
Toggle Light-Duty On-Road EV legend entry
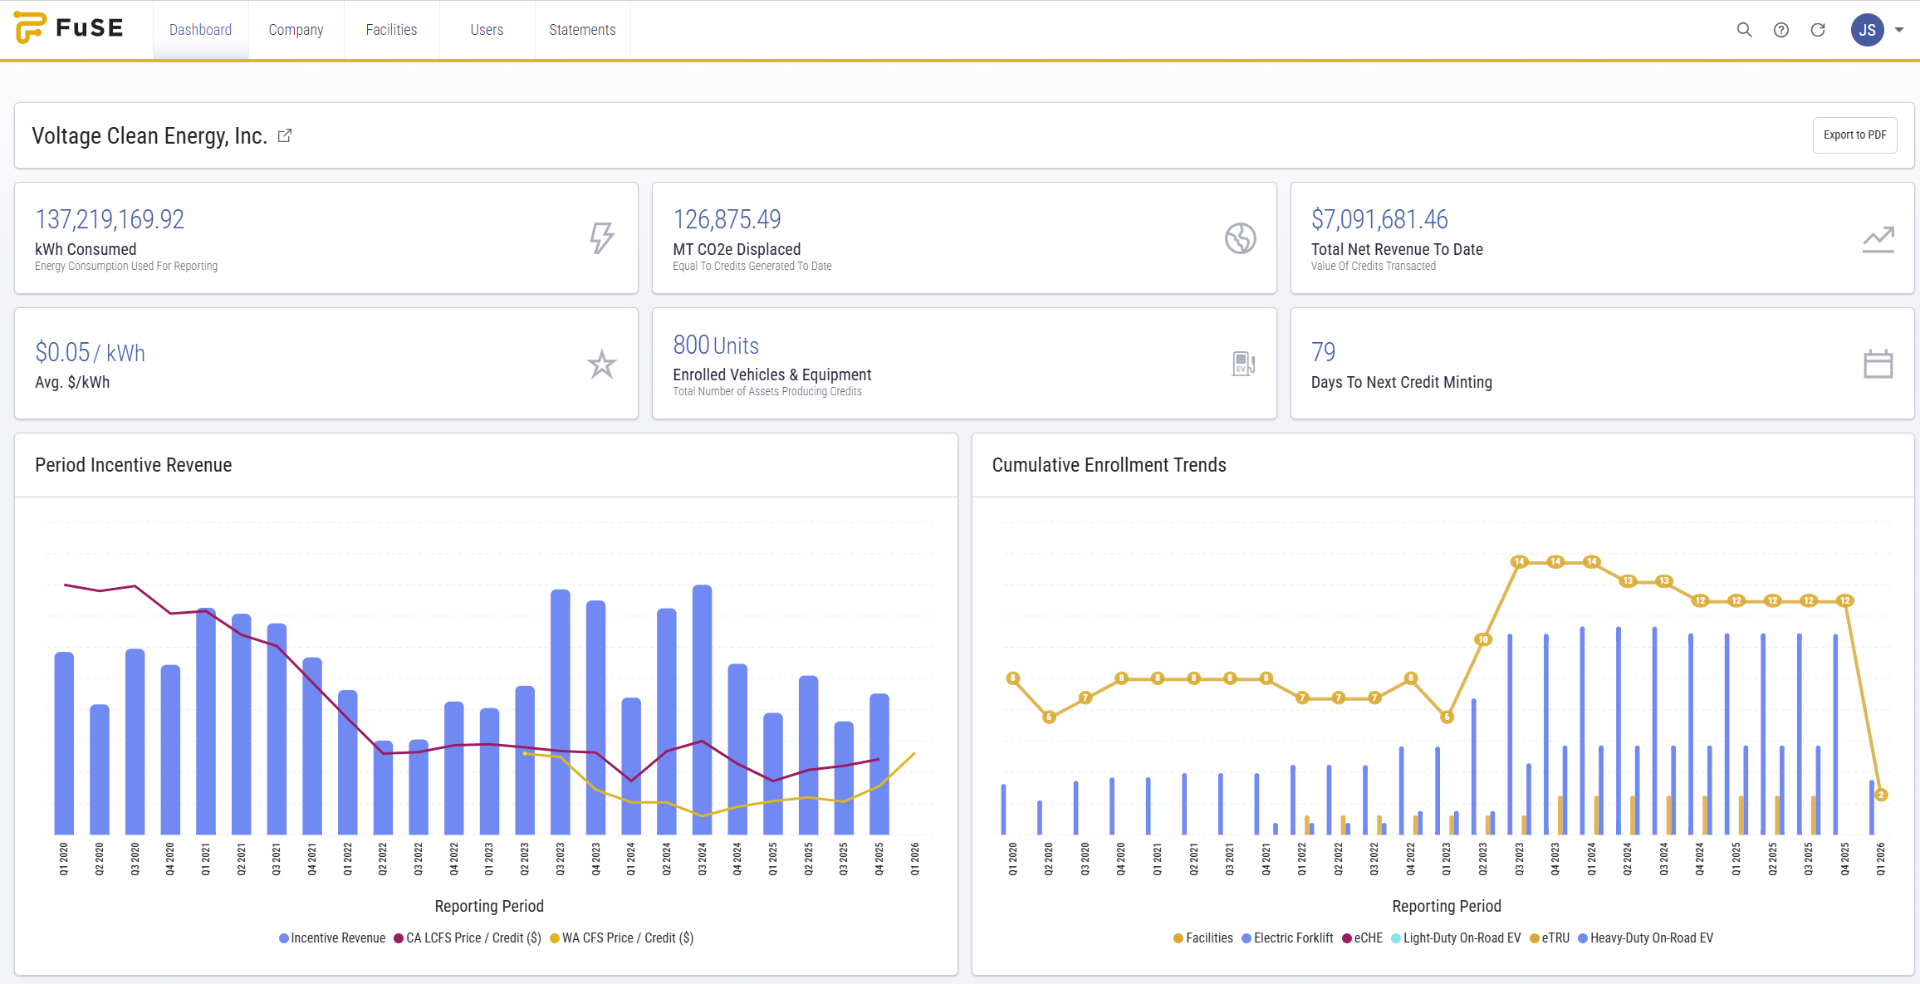[1456, 938]
